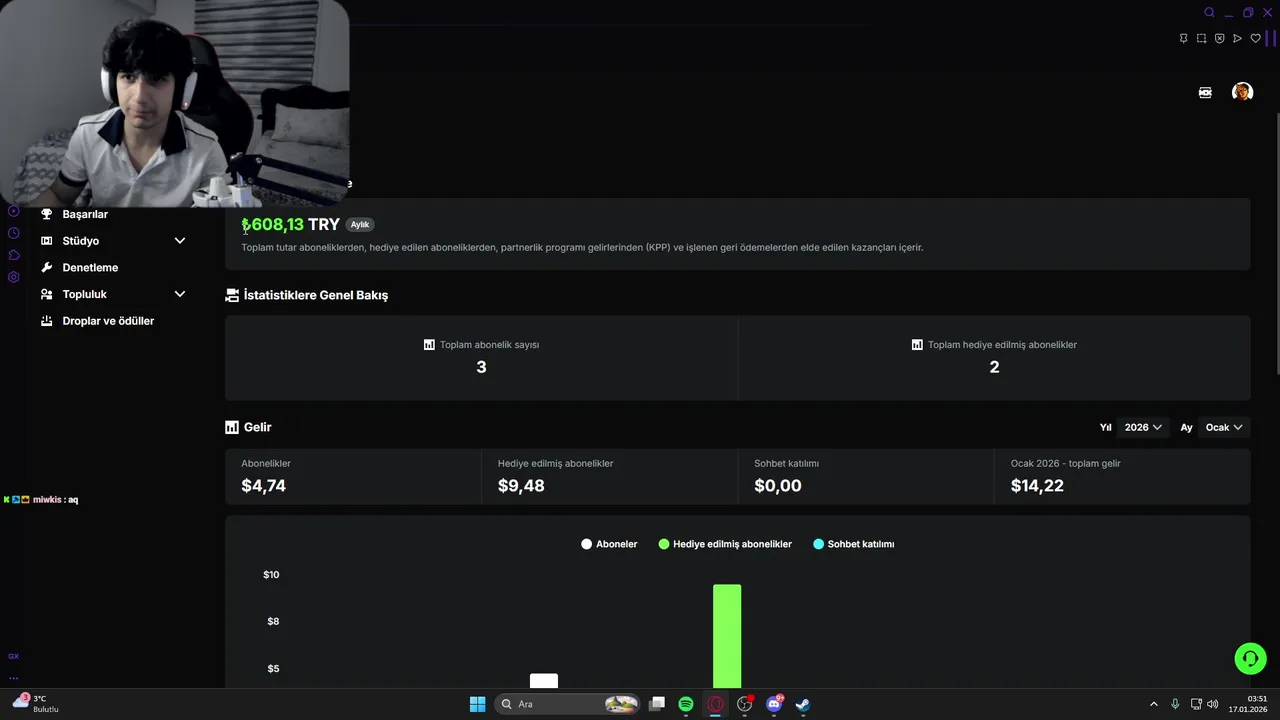Open Discord from the taskbar
The image size is (1280, 720).
[774, 704]
